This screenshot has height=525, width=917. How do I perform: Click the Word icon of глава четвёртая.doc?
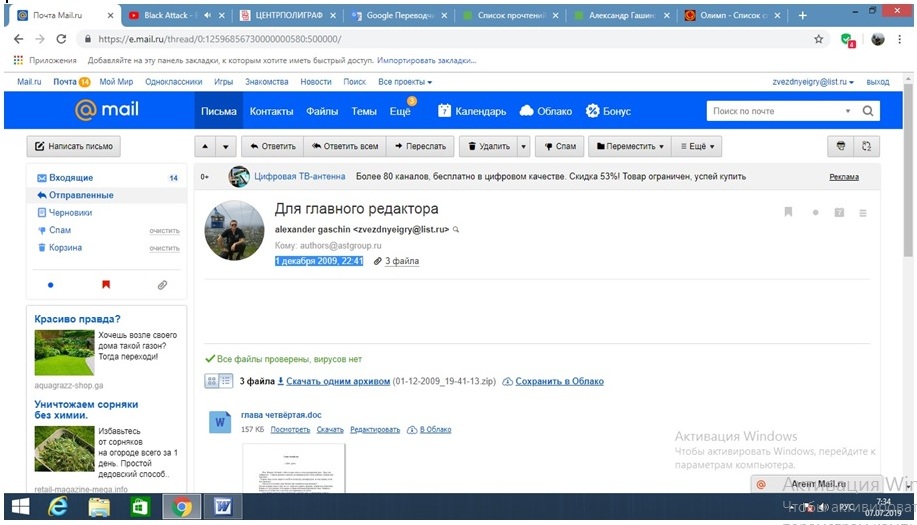coord(220,422)
